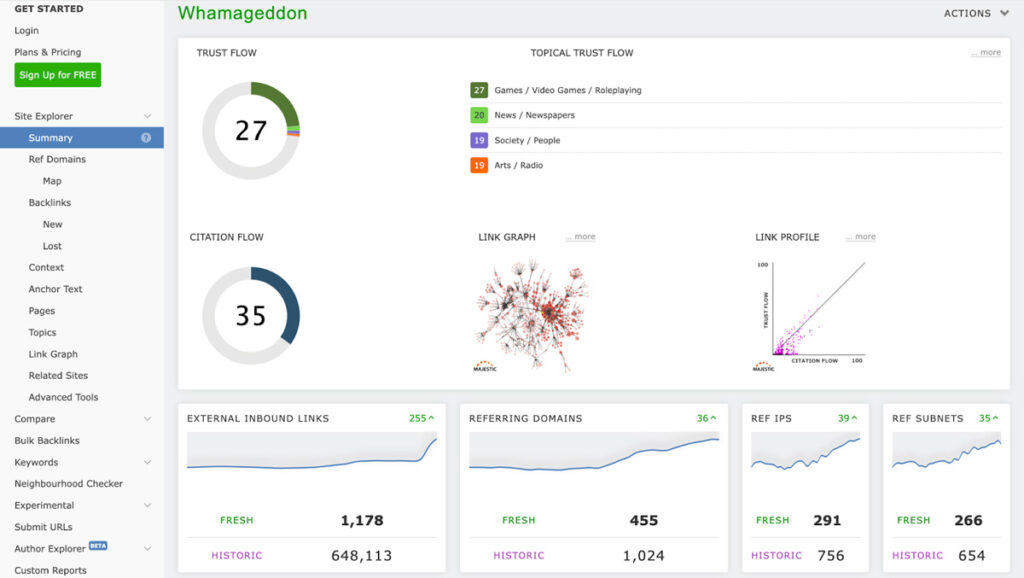Click the External Inbound Links trend chart
This screenshot has height=578, width=1024.
point(312,452)
